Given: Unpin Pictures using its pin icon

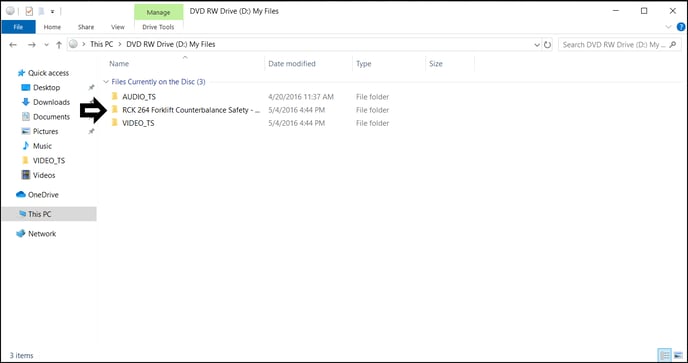Looking at the screenshot, I should pos(91,131).
